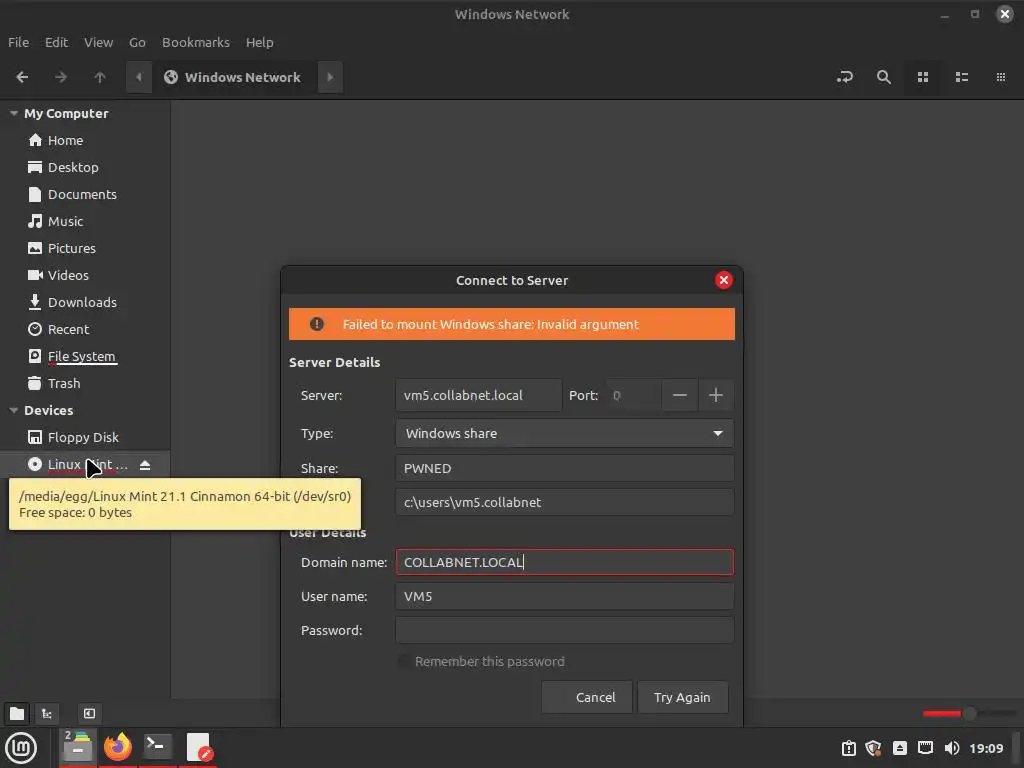The width and height of the screenshot is (1024, 768).
Task: Click the path bar left scroll arrow
Action: 138,77
